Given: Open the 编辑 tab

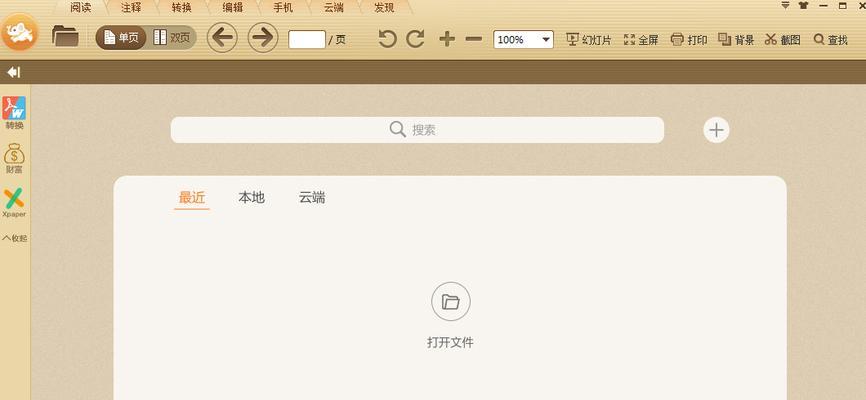Looking at the screenshot, I should click(233, 8).
